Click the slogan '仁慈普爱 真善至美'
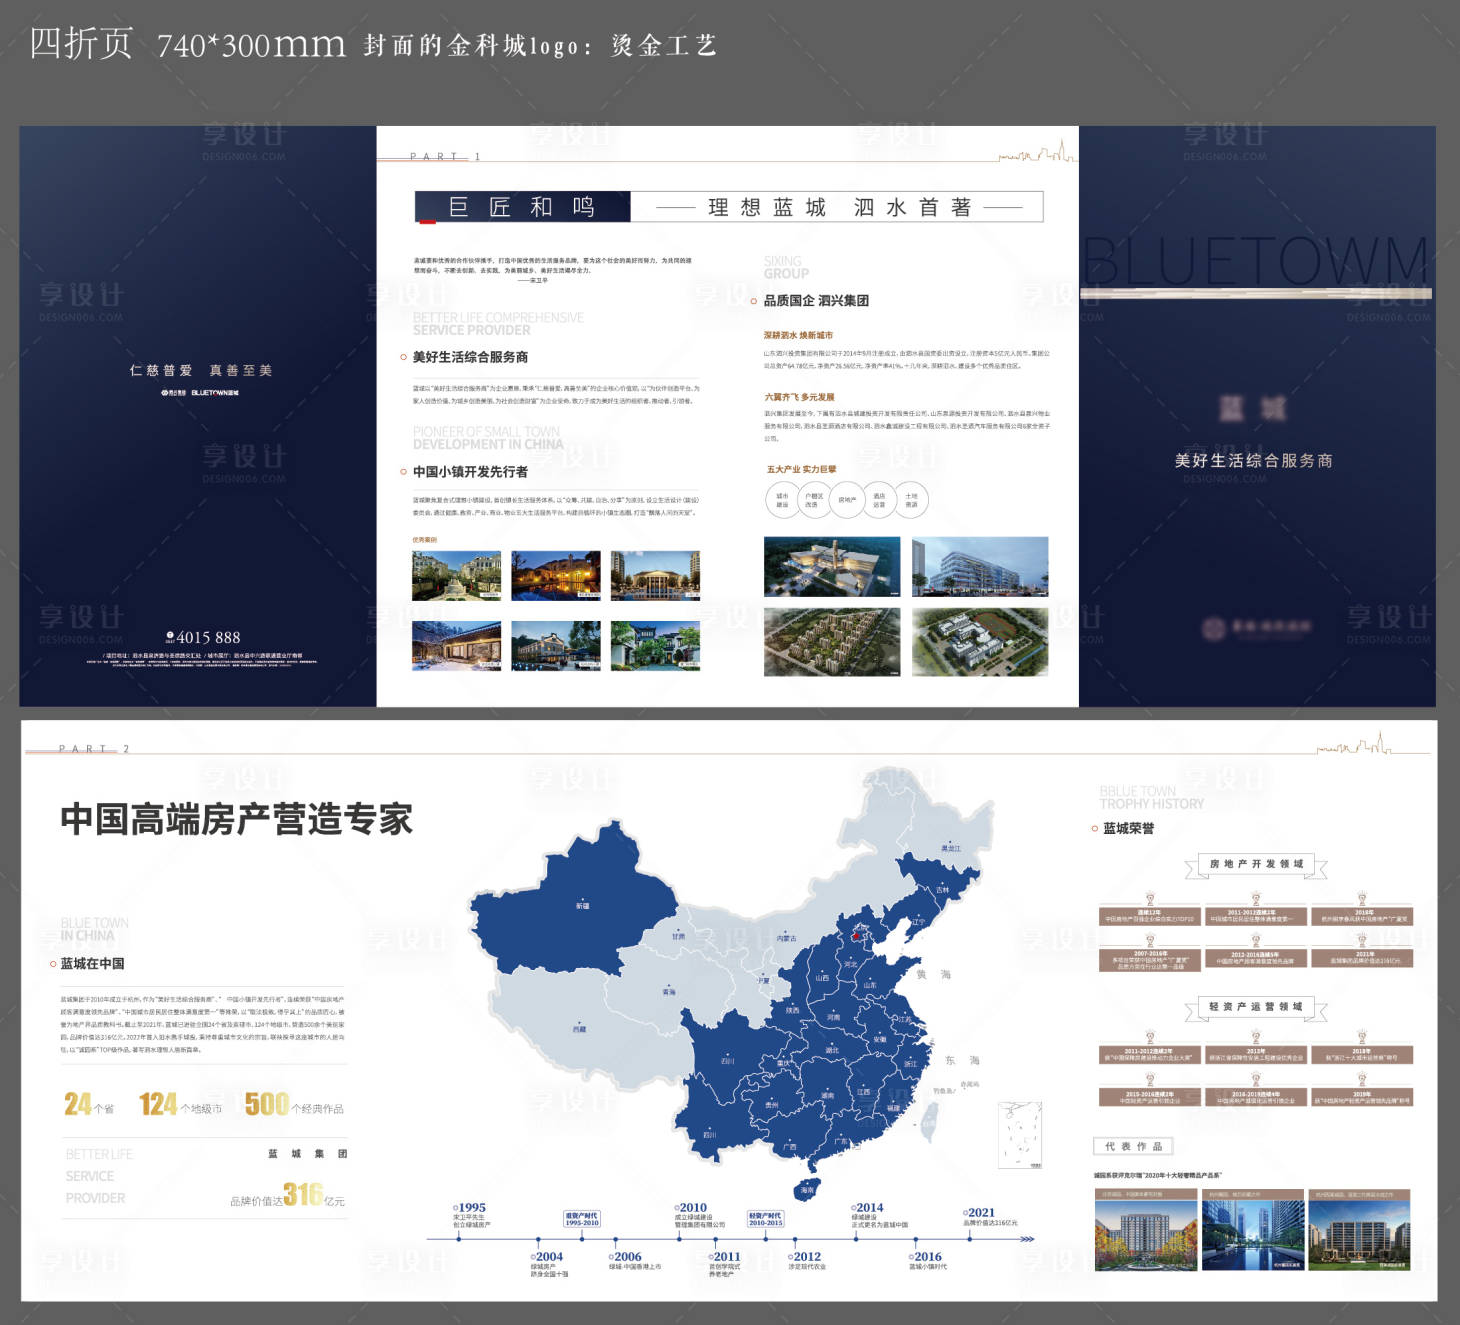 pos(201,370)
